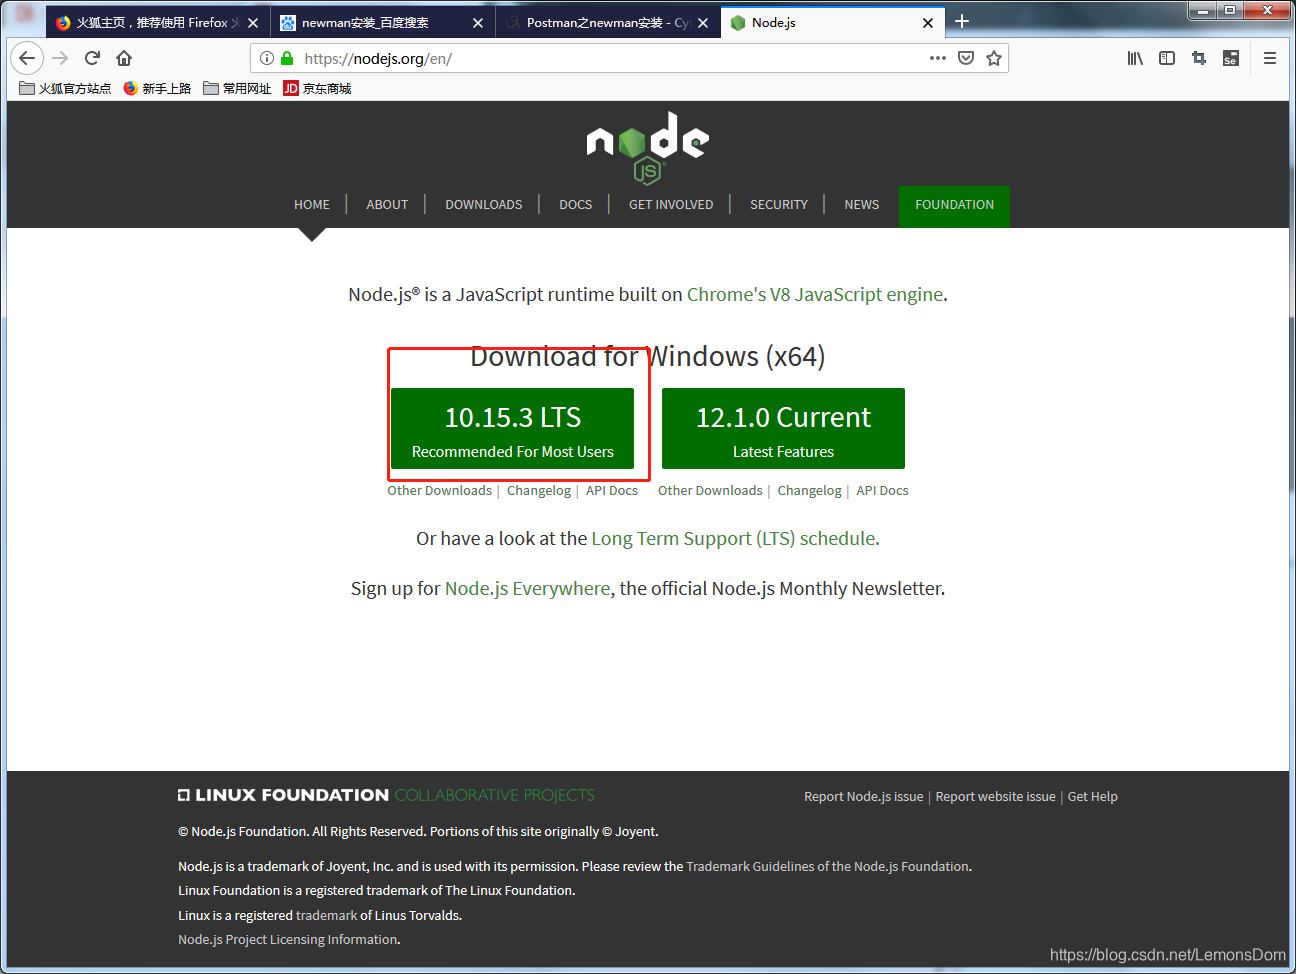Screen dimensions: 1296x974
Task: Open the 火狐官方站点 bookmark folder
Action: click(x=65, y=88)
